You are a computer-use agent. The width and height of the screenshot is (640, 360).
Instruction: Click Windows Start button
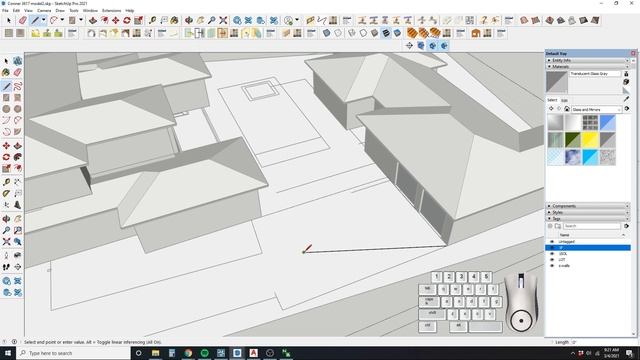[x=8, y=353]
